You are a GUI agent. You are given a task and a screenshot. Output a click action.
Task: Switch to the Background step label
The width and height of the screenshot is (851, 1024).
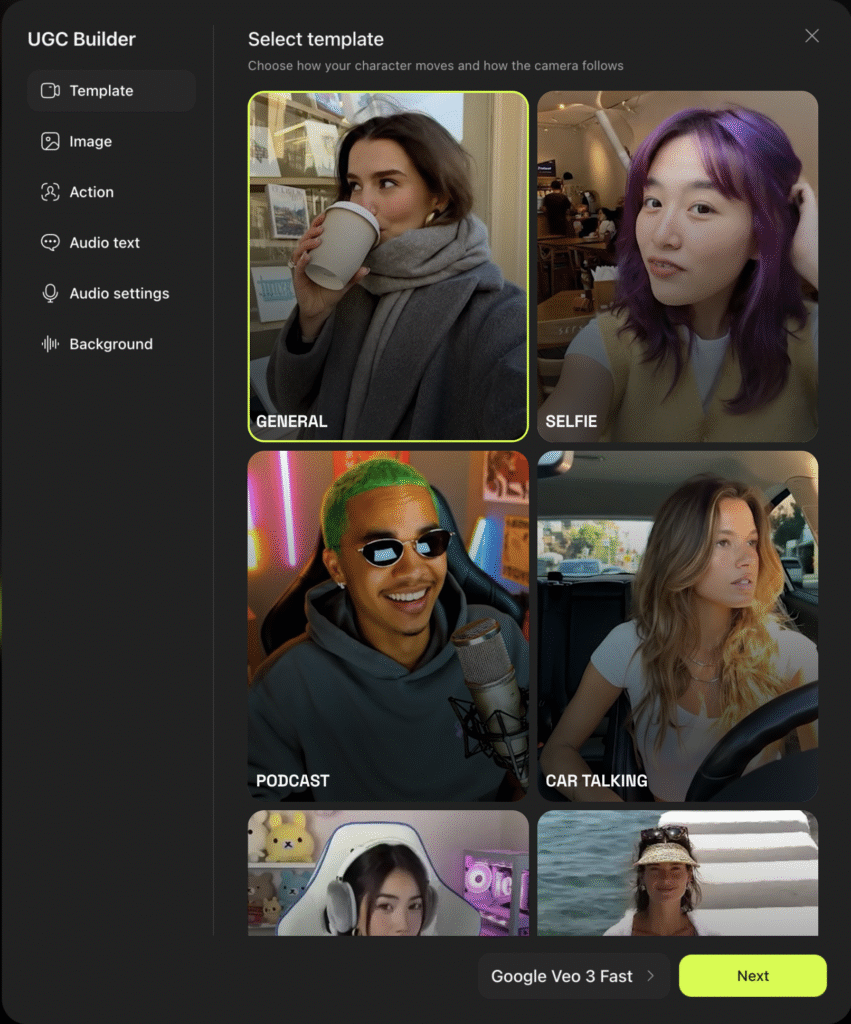(111, 344)
